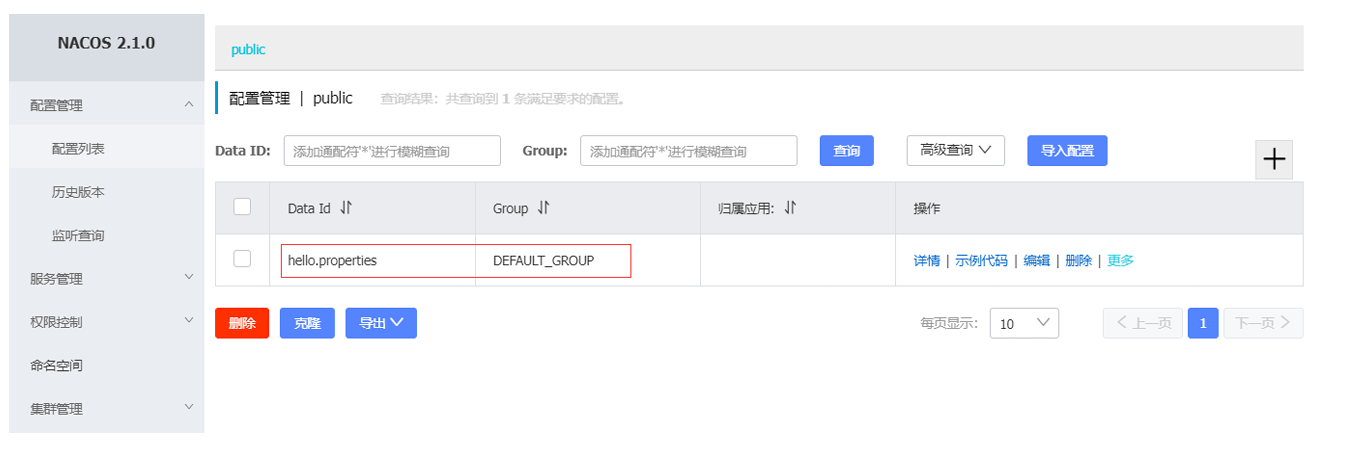Toggle the select-all checkbox in table header
1346x454 pixels.
click(242, 207)
